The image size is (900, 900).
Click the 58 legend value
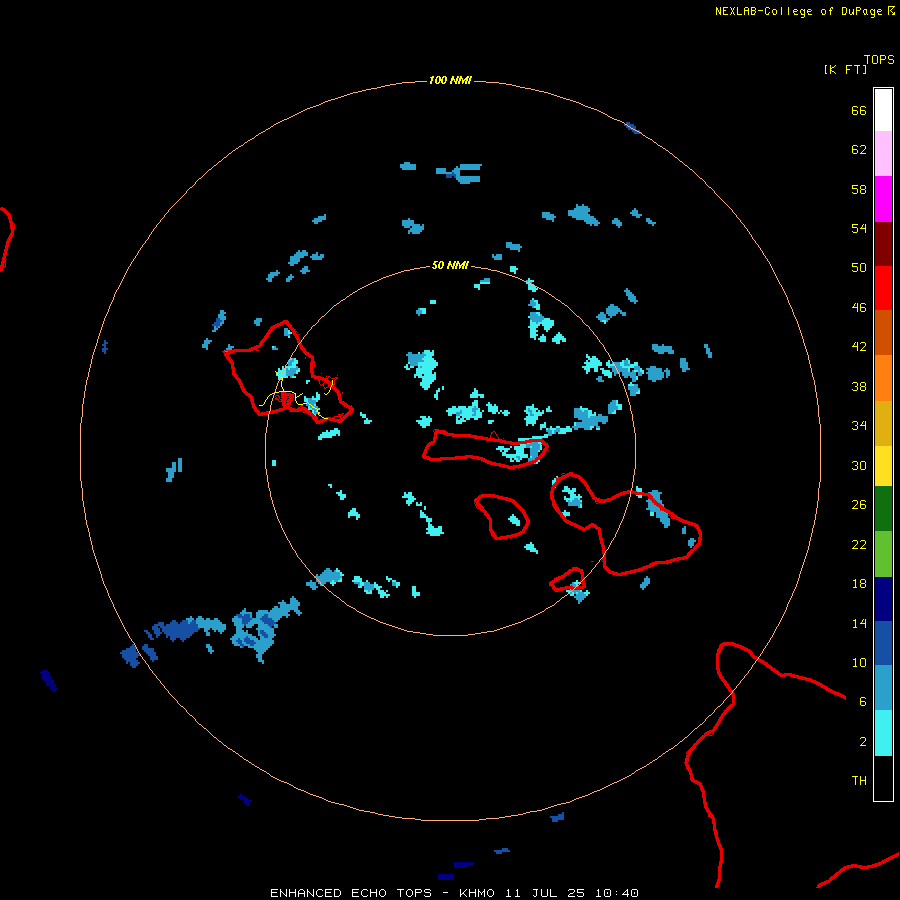click(x=859, y=189)
